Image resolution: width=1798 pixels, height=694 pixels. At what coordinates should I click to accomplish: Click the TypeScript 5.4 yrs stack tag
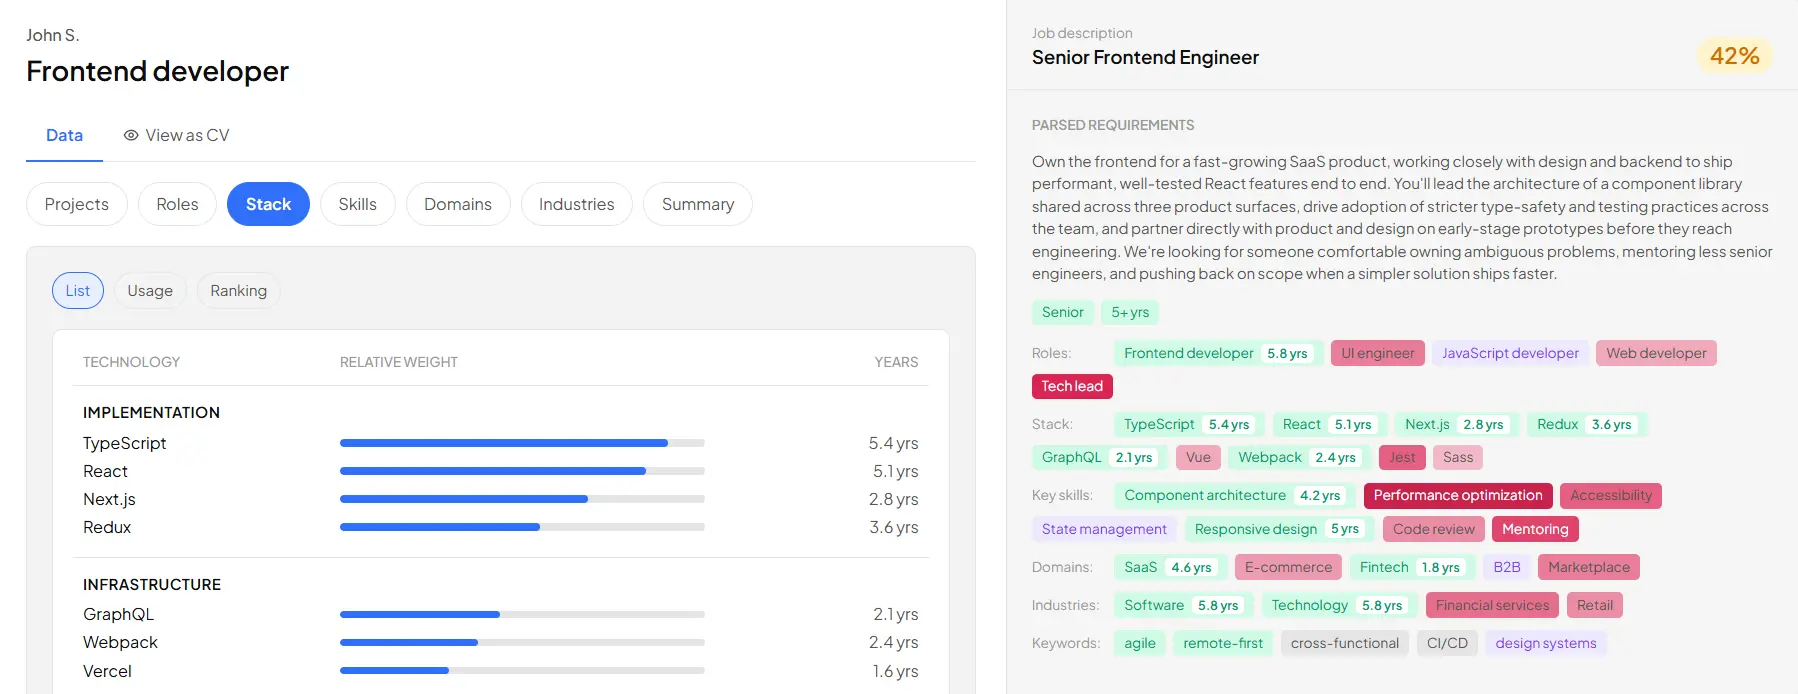(x=1189, y=424)
